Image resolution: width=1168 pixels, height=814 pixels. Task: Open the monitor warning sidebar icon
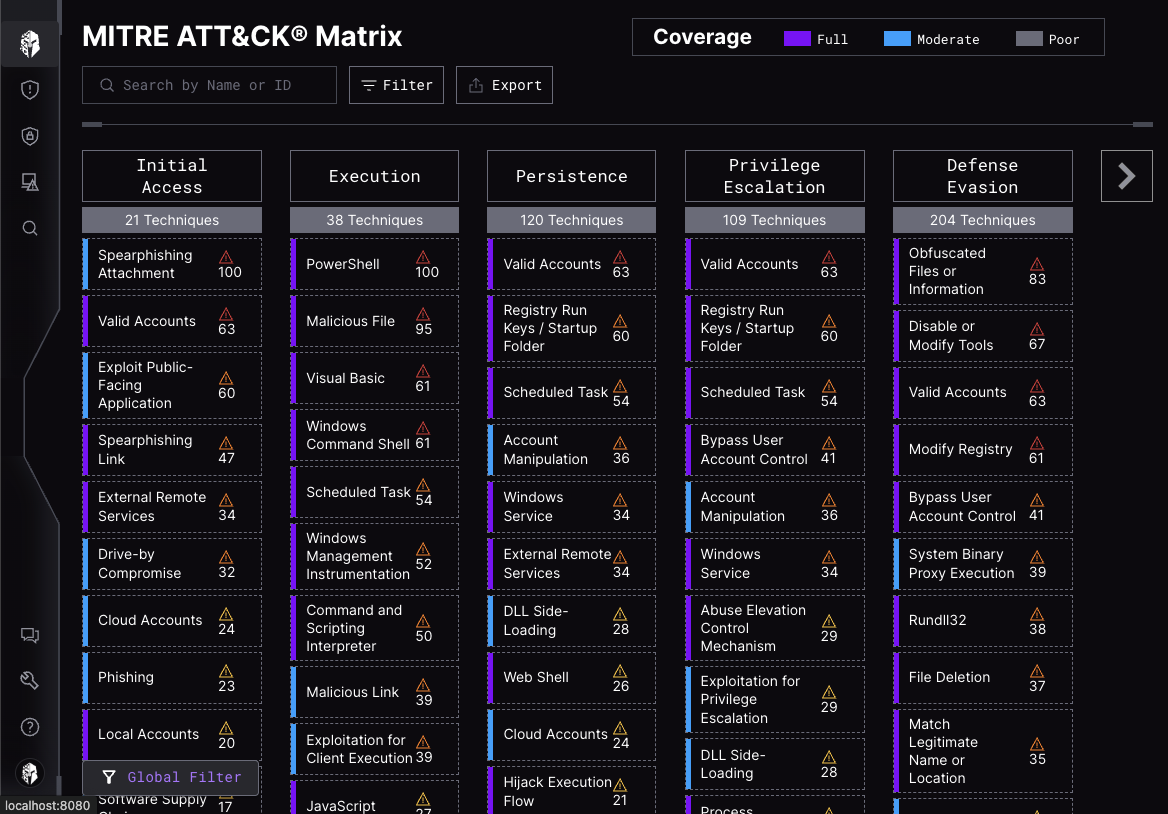(30, 182)
